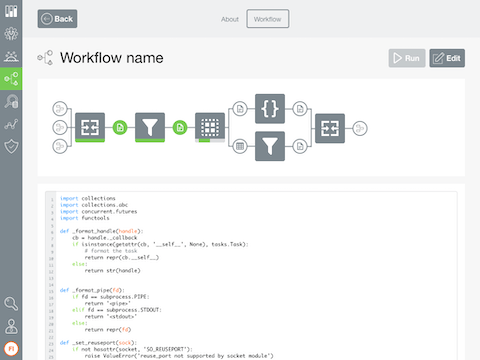Open the user profile icon in sidebar
480x360 pixels.
pos(11,326)
